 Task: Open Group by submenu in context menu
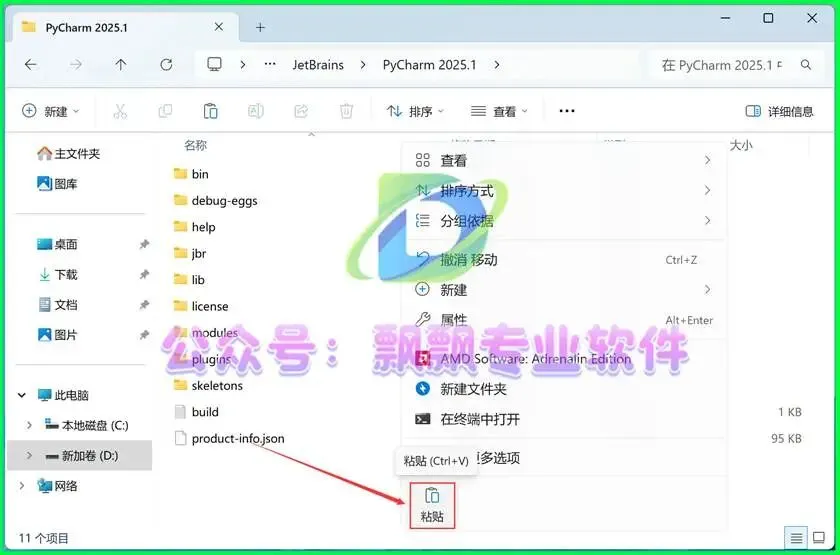(x=564, y=221)
